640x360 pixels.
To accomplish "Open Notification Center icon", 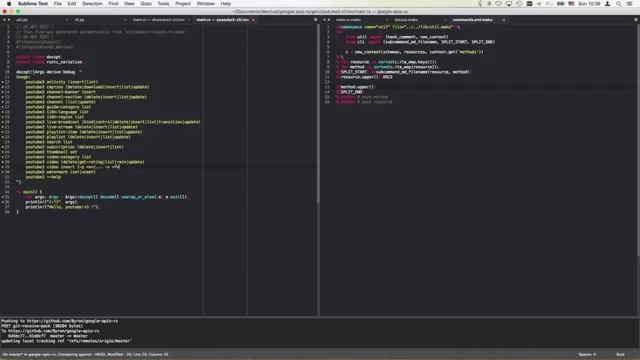I will point(630,4).
